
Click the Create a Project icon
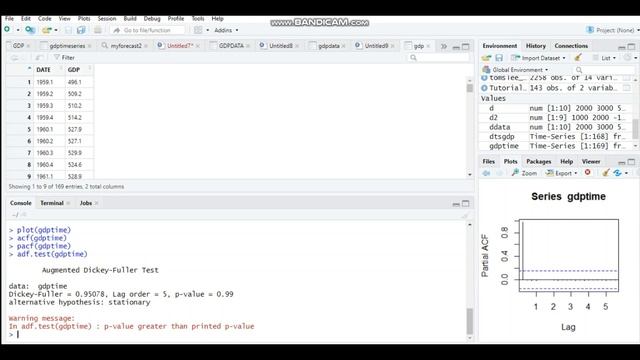click(30, 30)
